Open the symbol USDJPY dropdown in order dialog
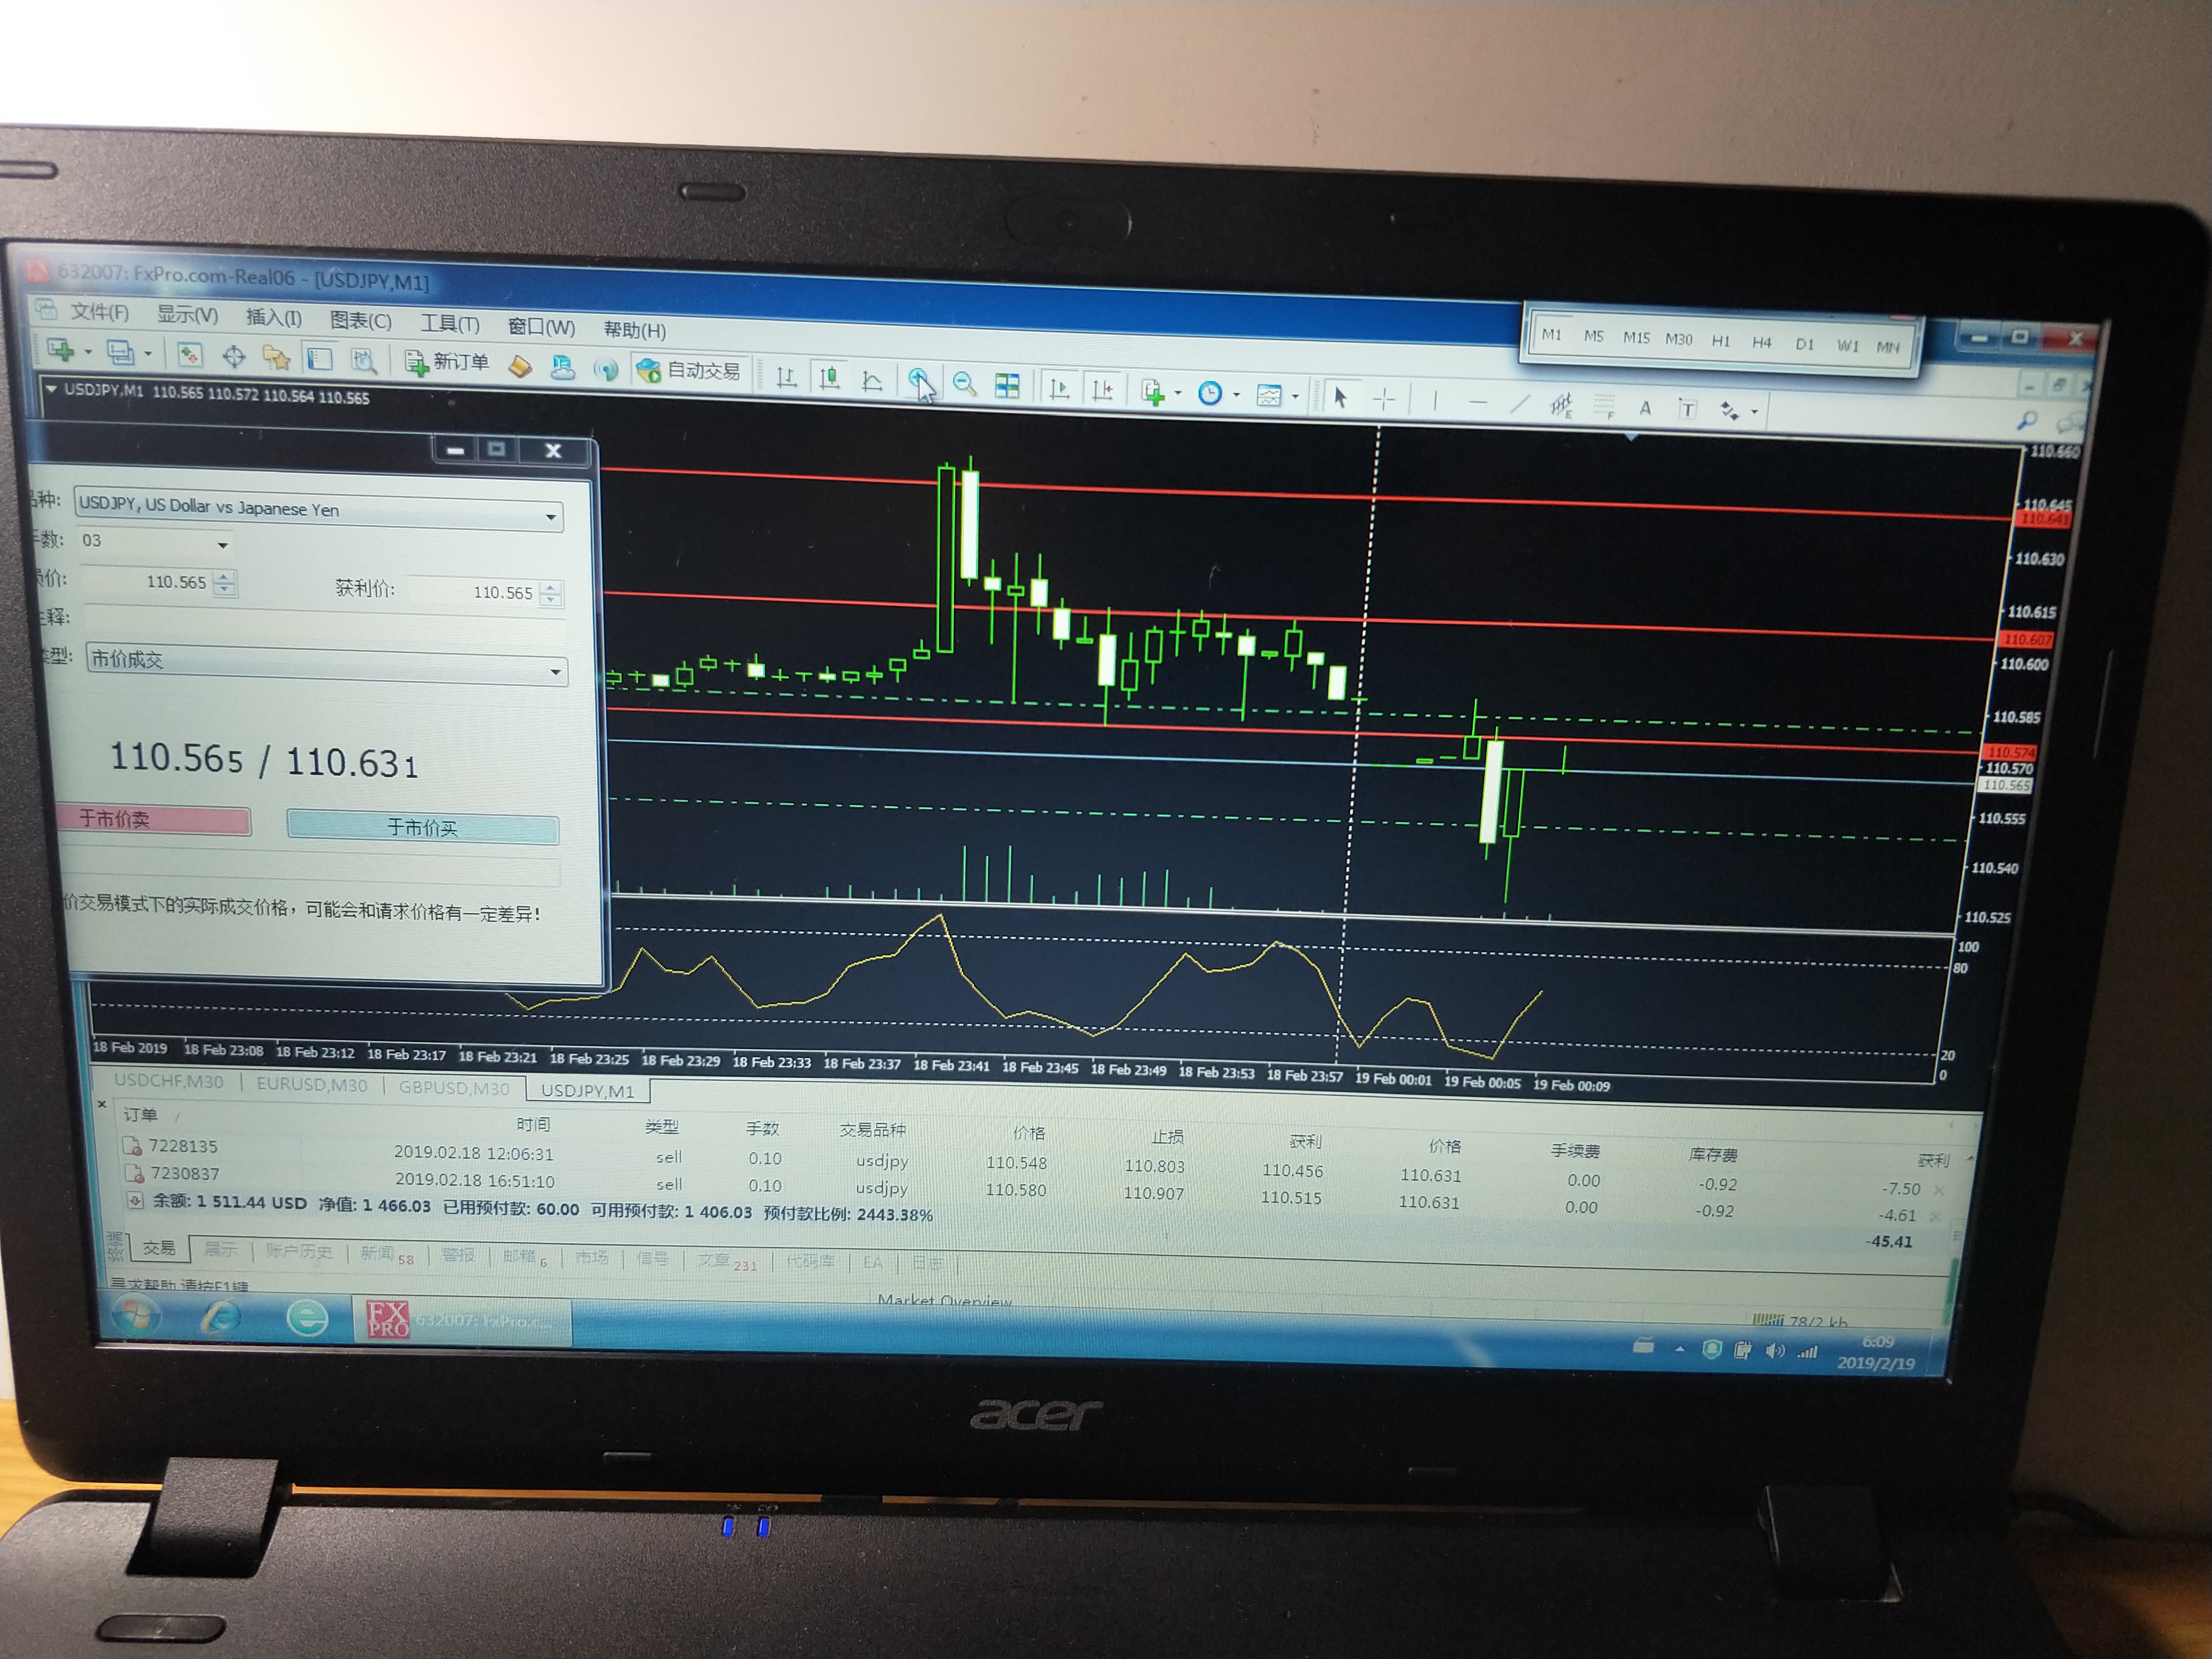Image resolution: width=2212 pixels, height=1659 pixels. tap(550, 517)
